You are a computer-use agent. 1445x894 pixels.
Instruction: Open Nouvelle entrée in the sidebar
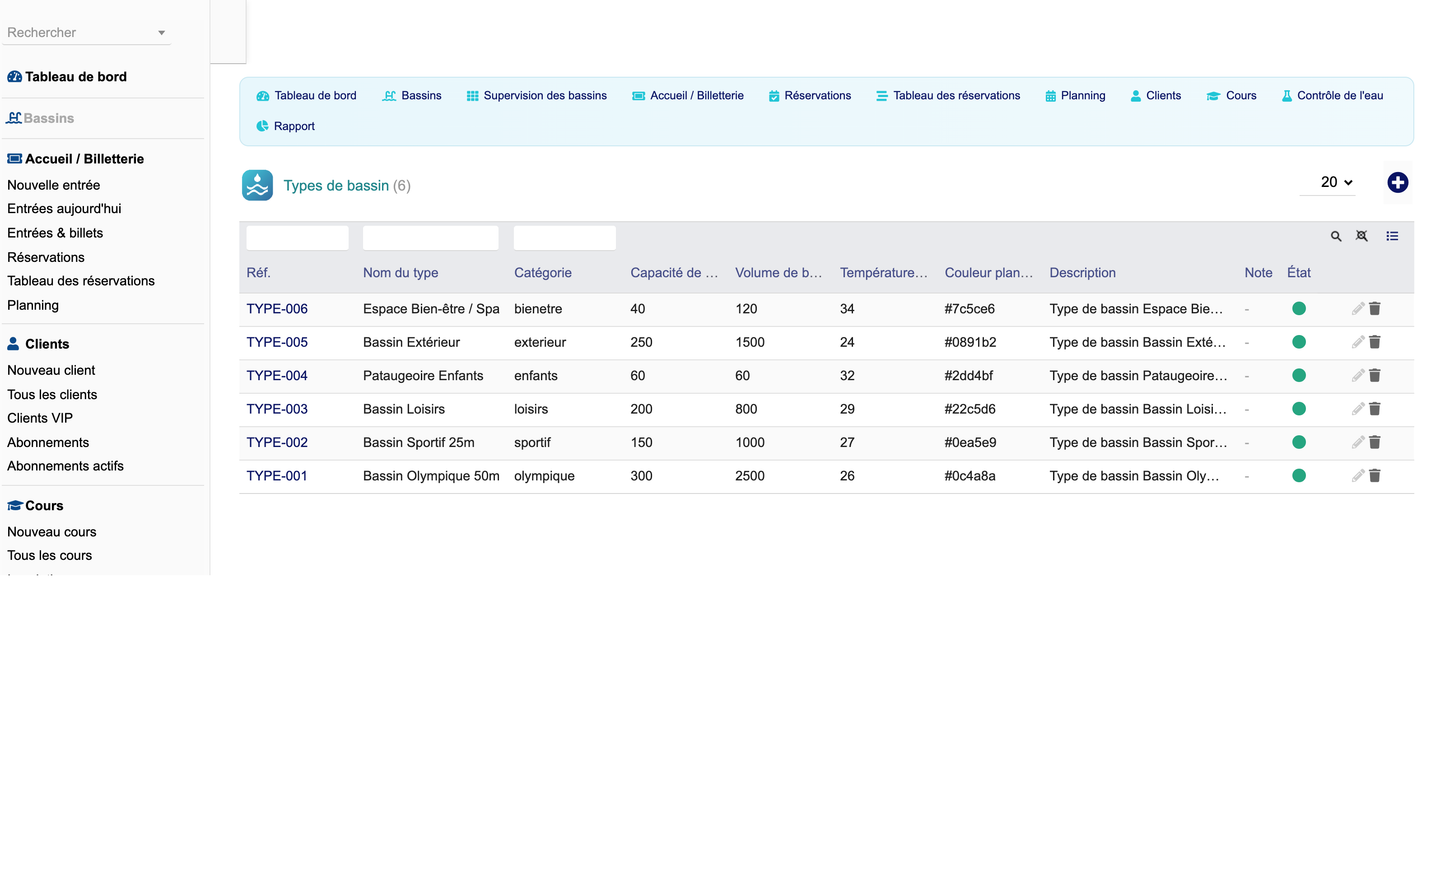click(54, 185)
